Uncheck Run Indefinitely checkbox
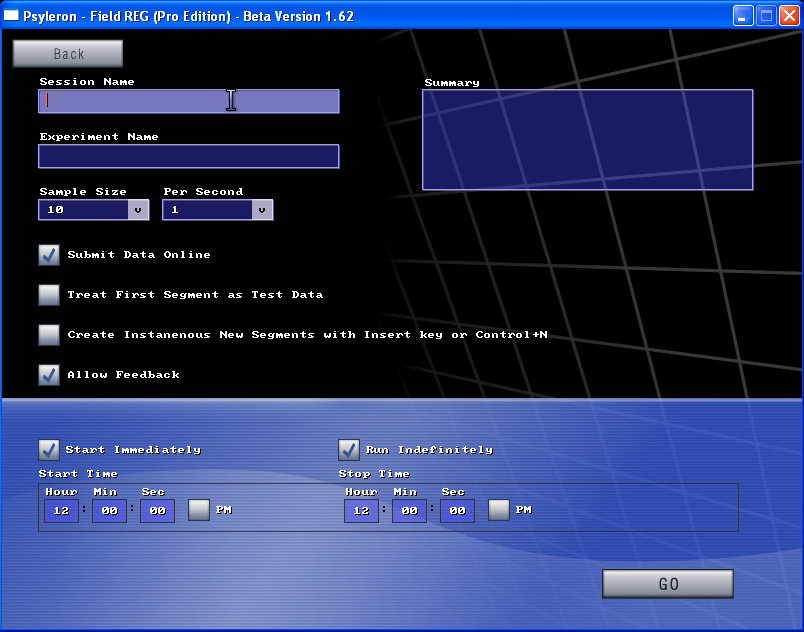Viewport: 804px width, 632px height. pyautogui.click(x=349, y=450)
